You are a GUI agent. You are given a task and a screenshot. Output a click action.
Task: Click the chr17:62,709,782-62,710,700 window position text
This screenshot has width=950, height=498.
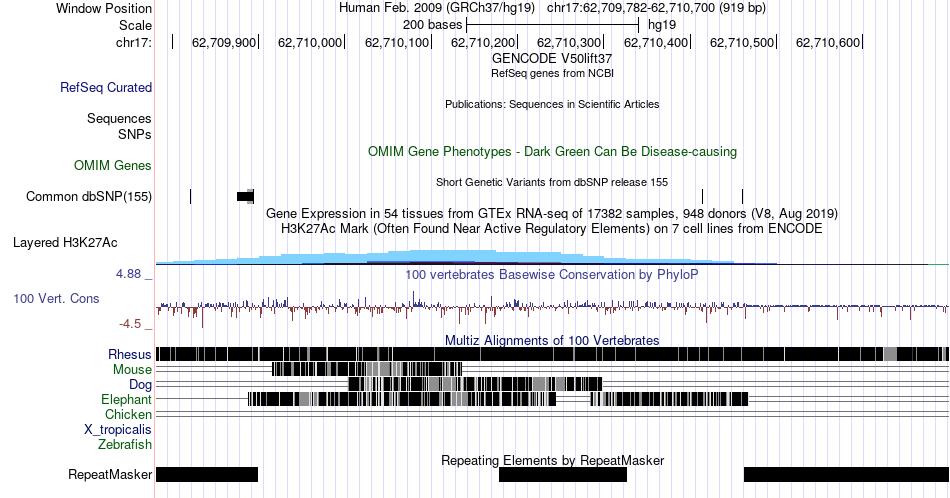coord(656,8)
